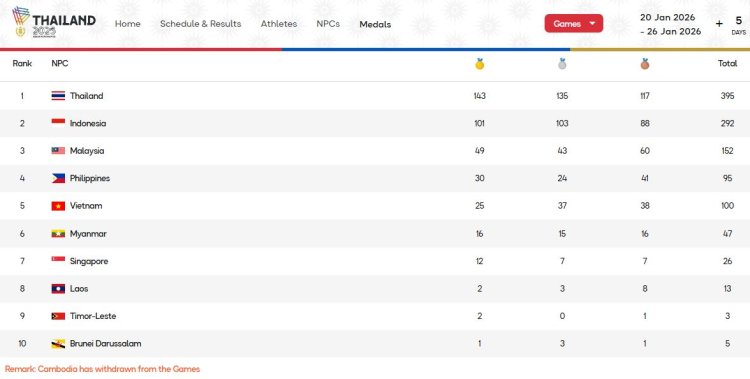Click the Laos flag icon
750x379 pixels.
click(58, 289)
